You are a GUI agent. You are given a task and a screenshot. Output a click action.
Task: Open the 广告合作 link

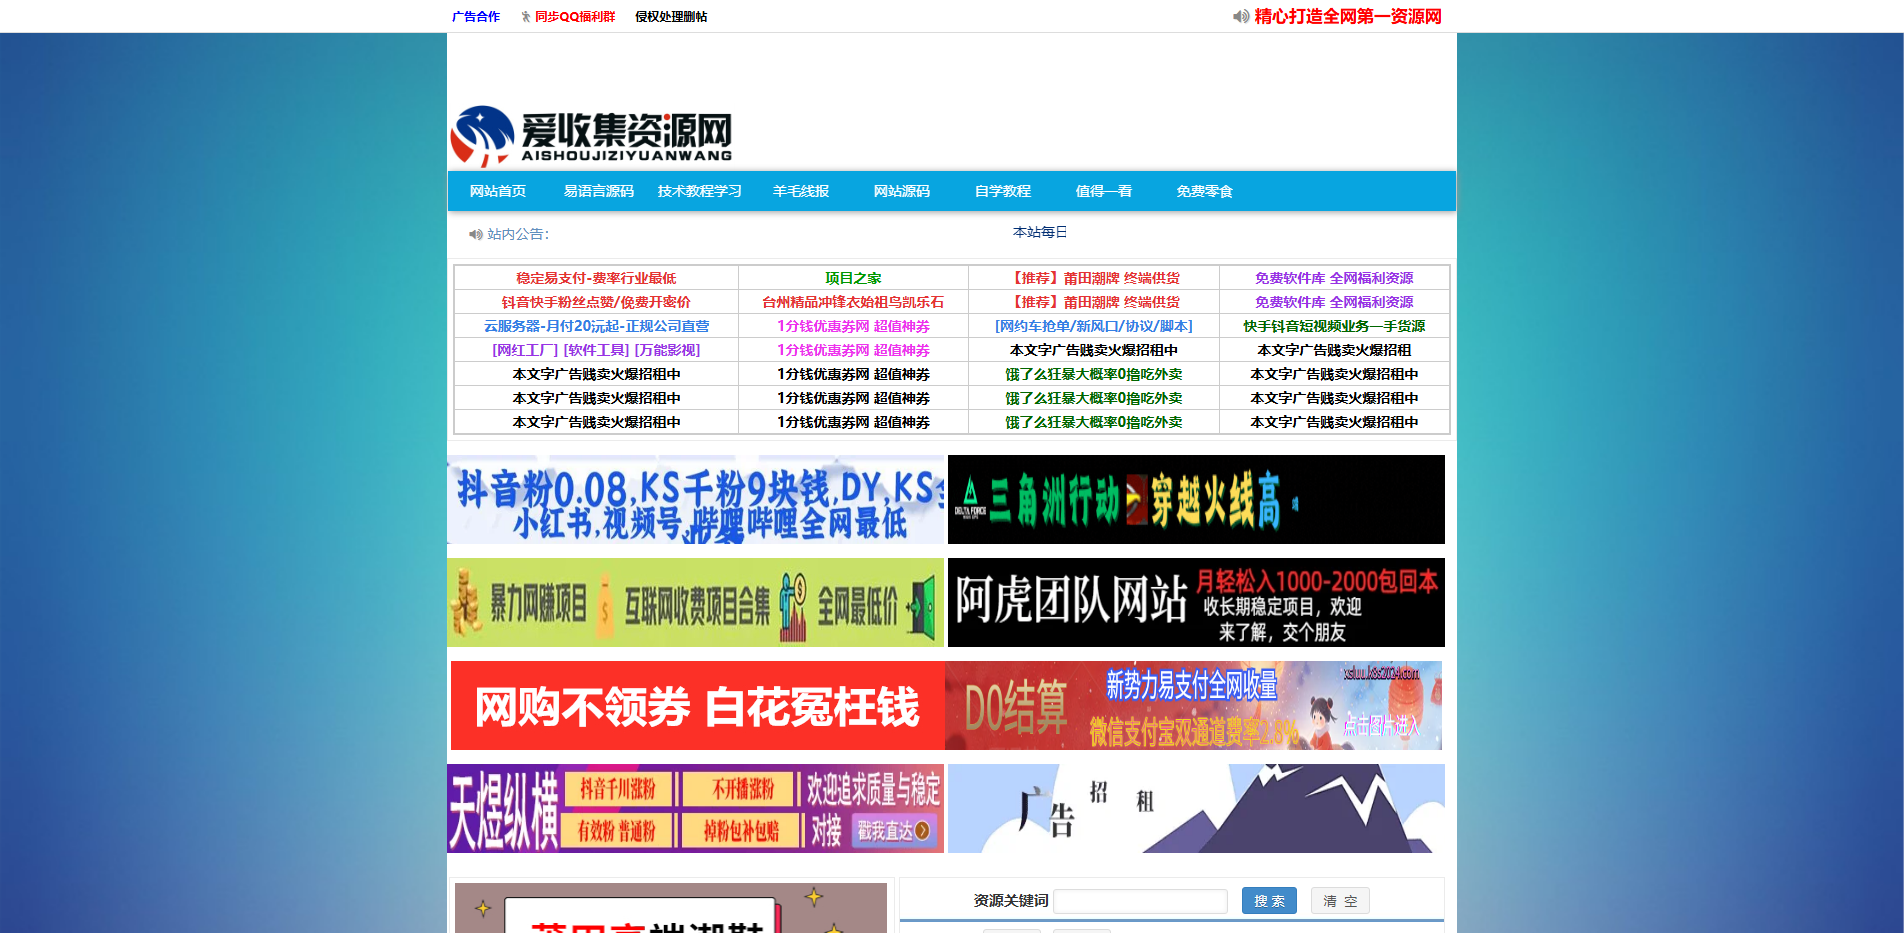coord(476,16)
